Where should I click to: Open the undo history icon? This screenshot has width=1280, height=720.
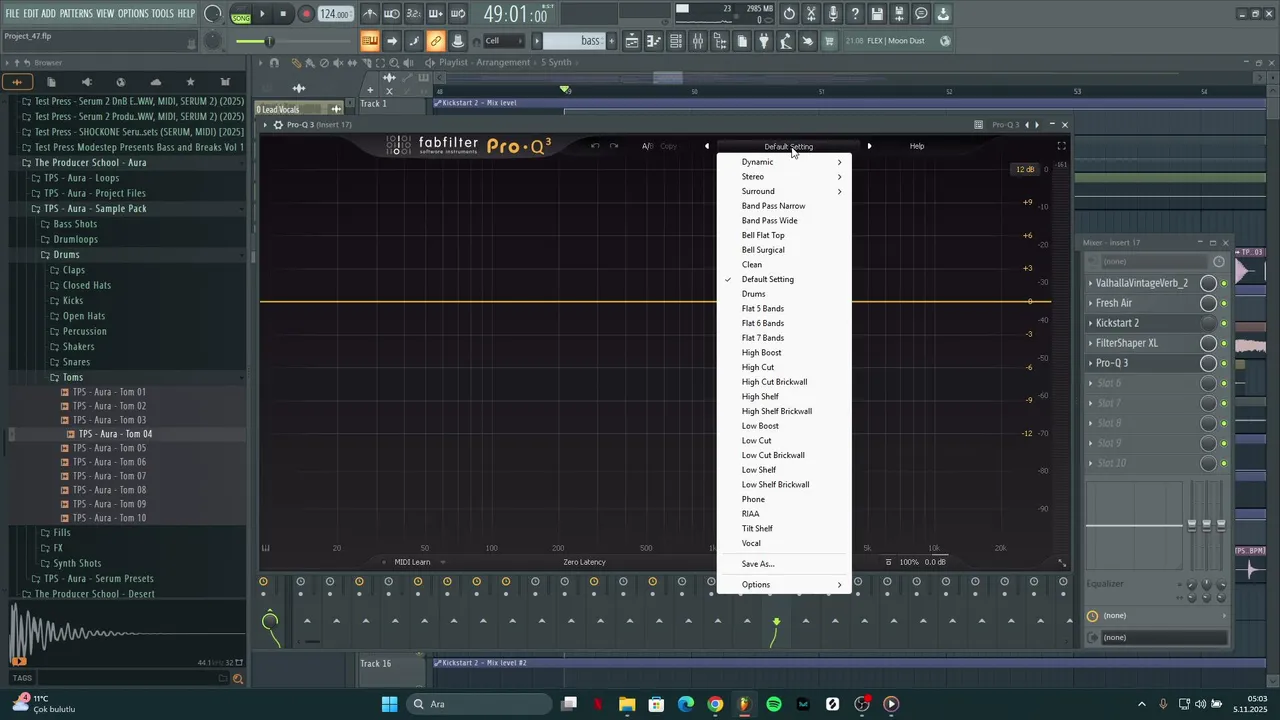[789, 14]
